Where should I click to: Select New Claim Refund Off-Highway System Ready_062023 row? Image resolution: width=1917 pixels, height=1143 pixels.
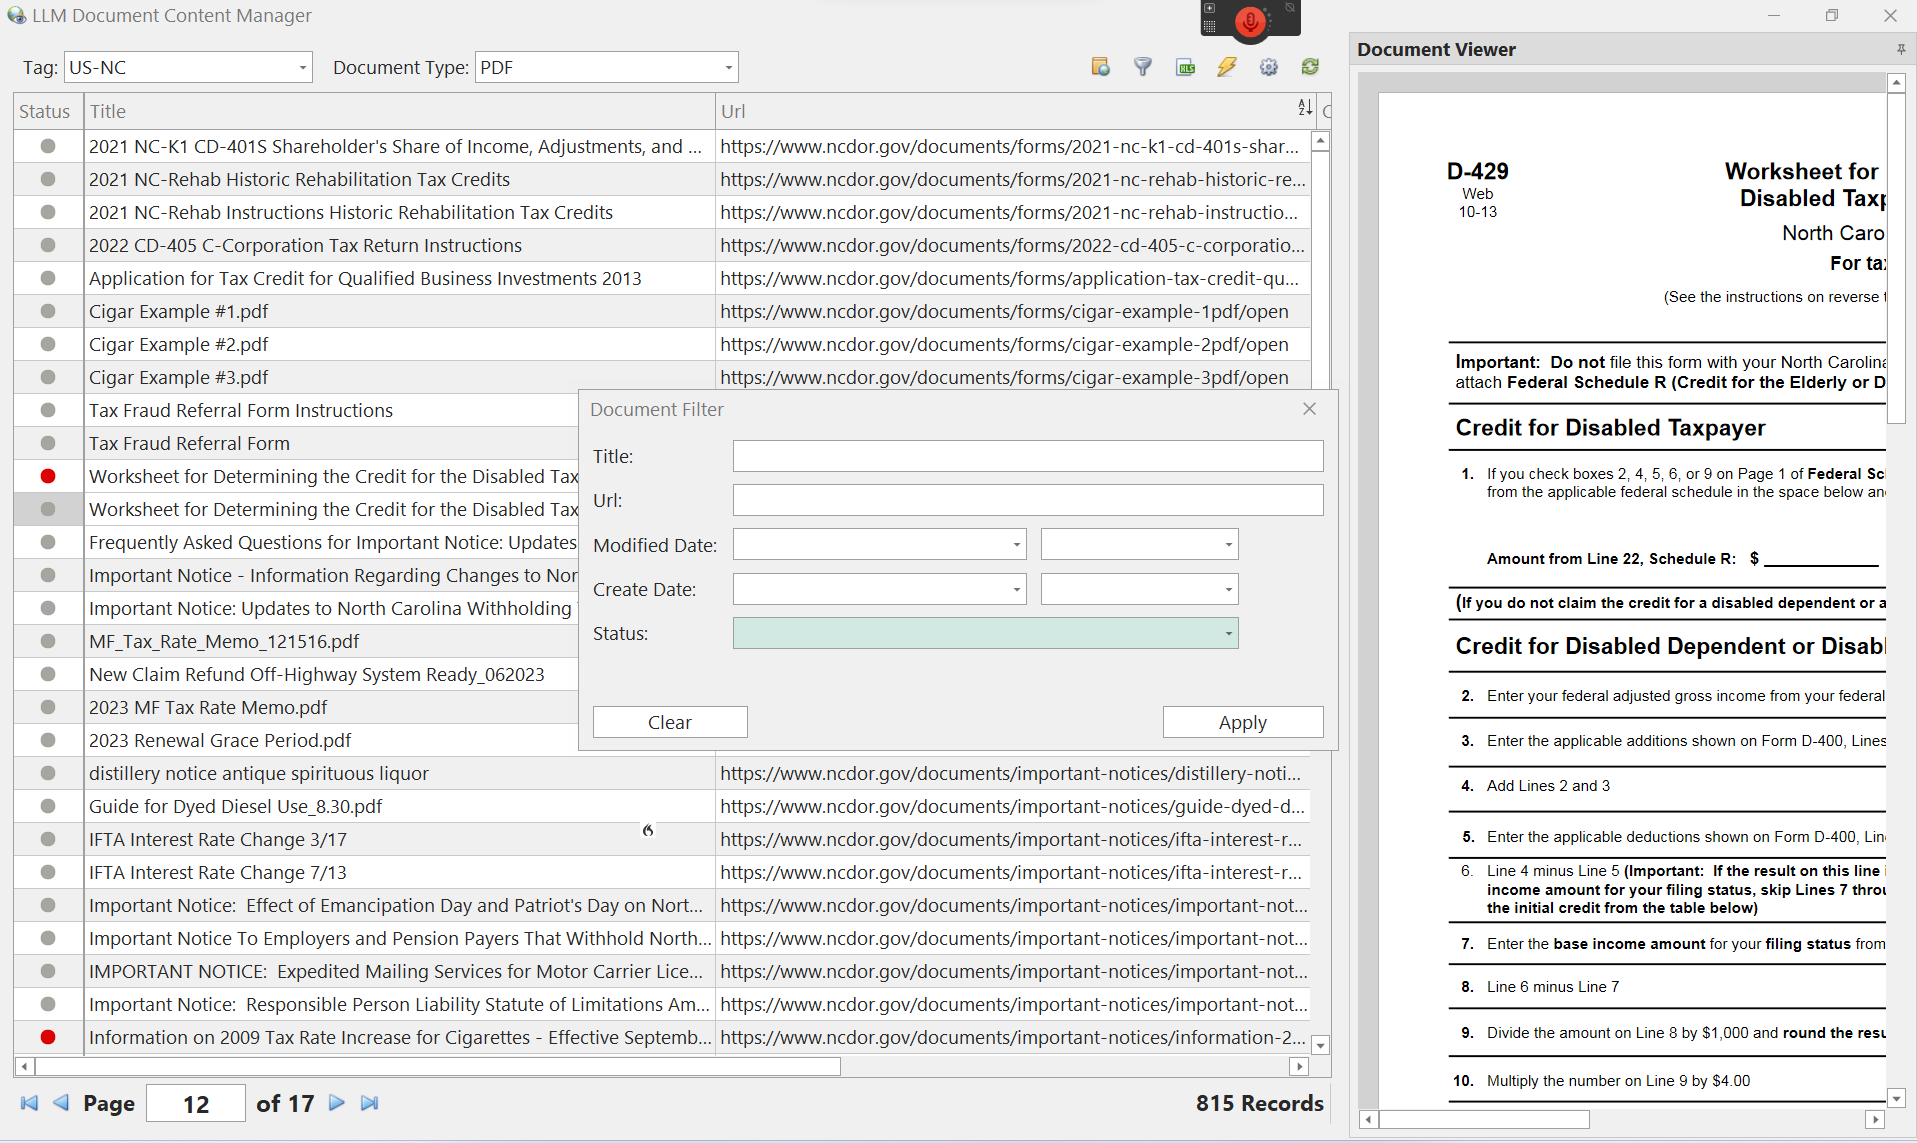click(297, 674)
